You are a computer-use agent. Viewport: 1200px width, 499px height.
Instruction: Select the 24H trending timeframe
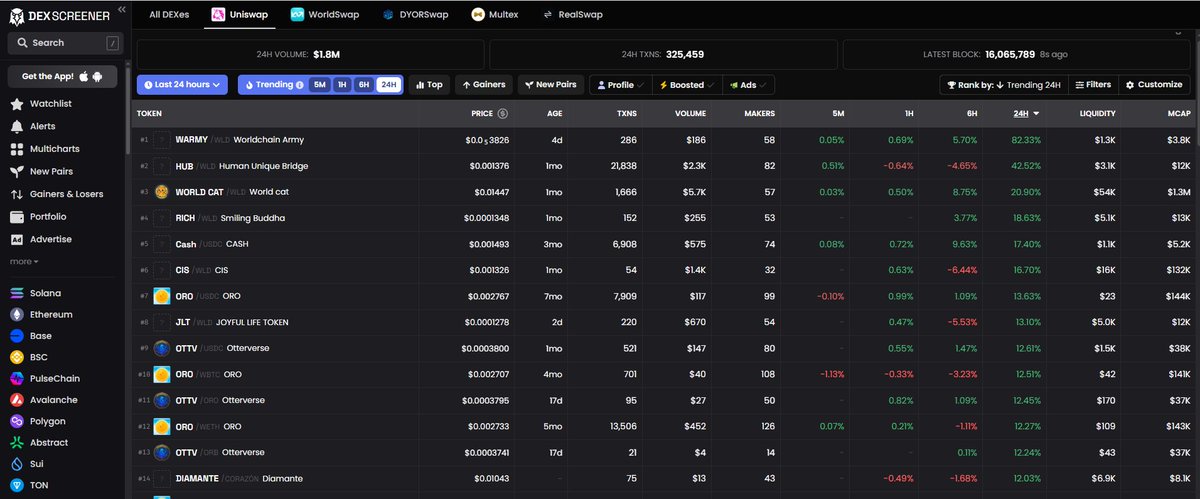click(389, 85)
